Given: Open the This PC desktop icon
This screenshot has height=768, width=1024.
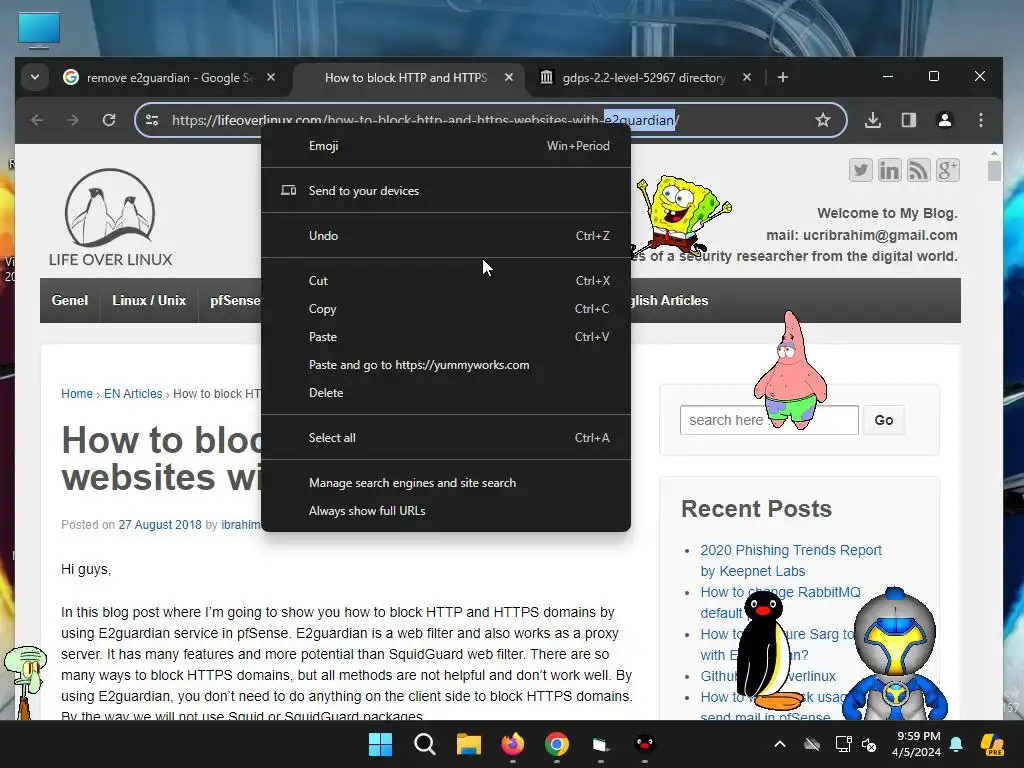Looking at the screenshot, I should (x=39, y=30).
